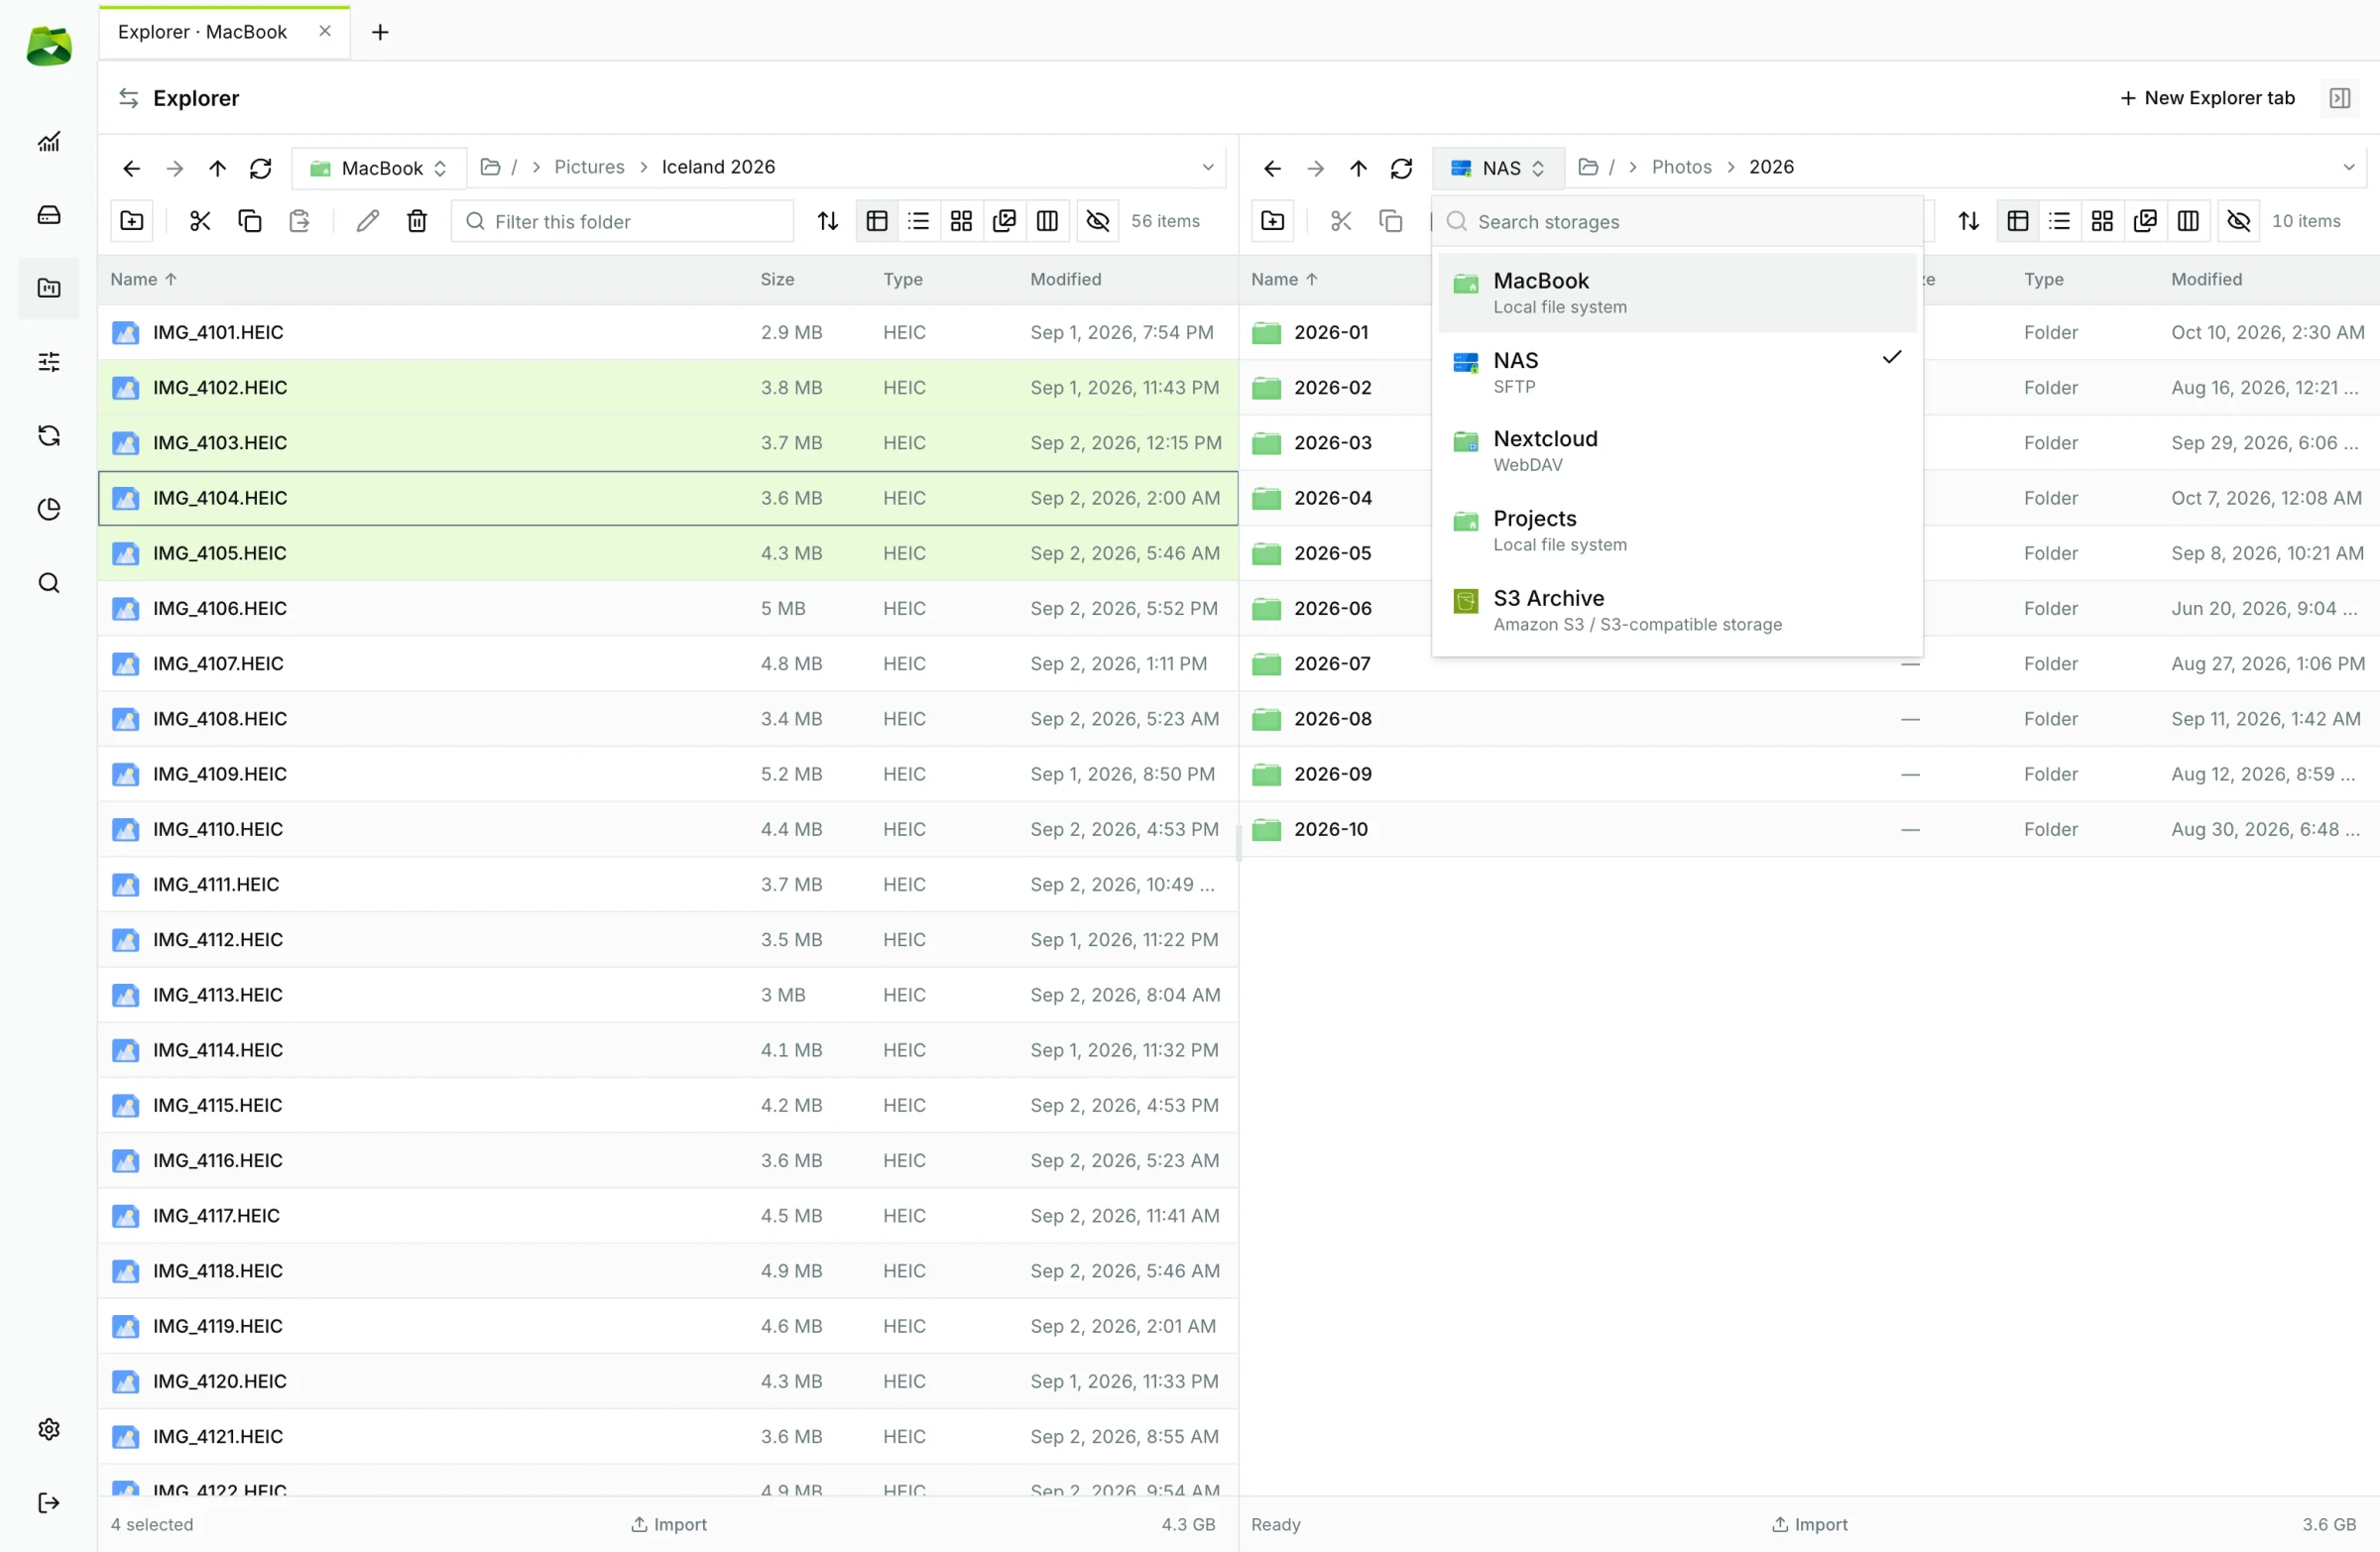This screenshot has width=2380, height=1552.
Task: Sort left pane by Name column header
Action: point(143,279)
